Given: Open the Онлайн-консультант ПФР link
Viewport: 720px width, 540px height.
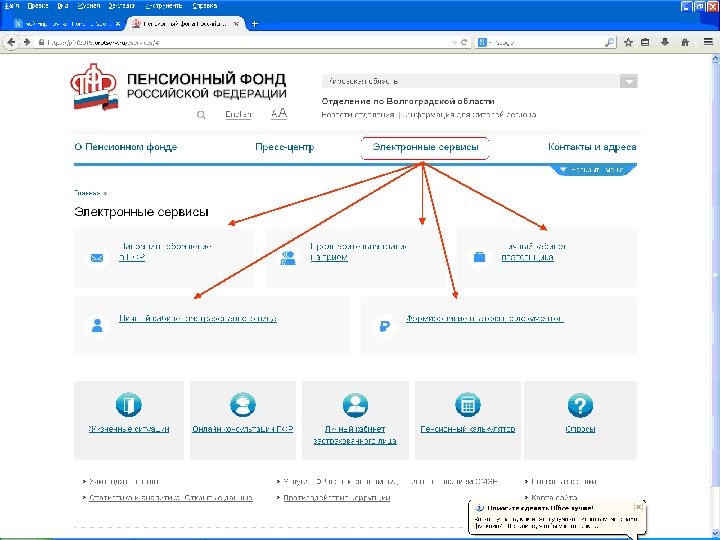Looking at the screenshot, I should click(242, 429).
